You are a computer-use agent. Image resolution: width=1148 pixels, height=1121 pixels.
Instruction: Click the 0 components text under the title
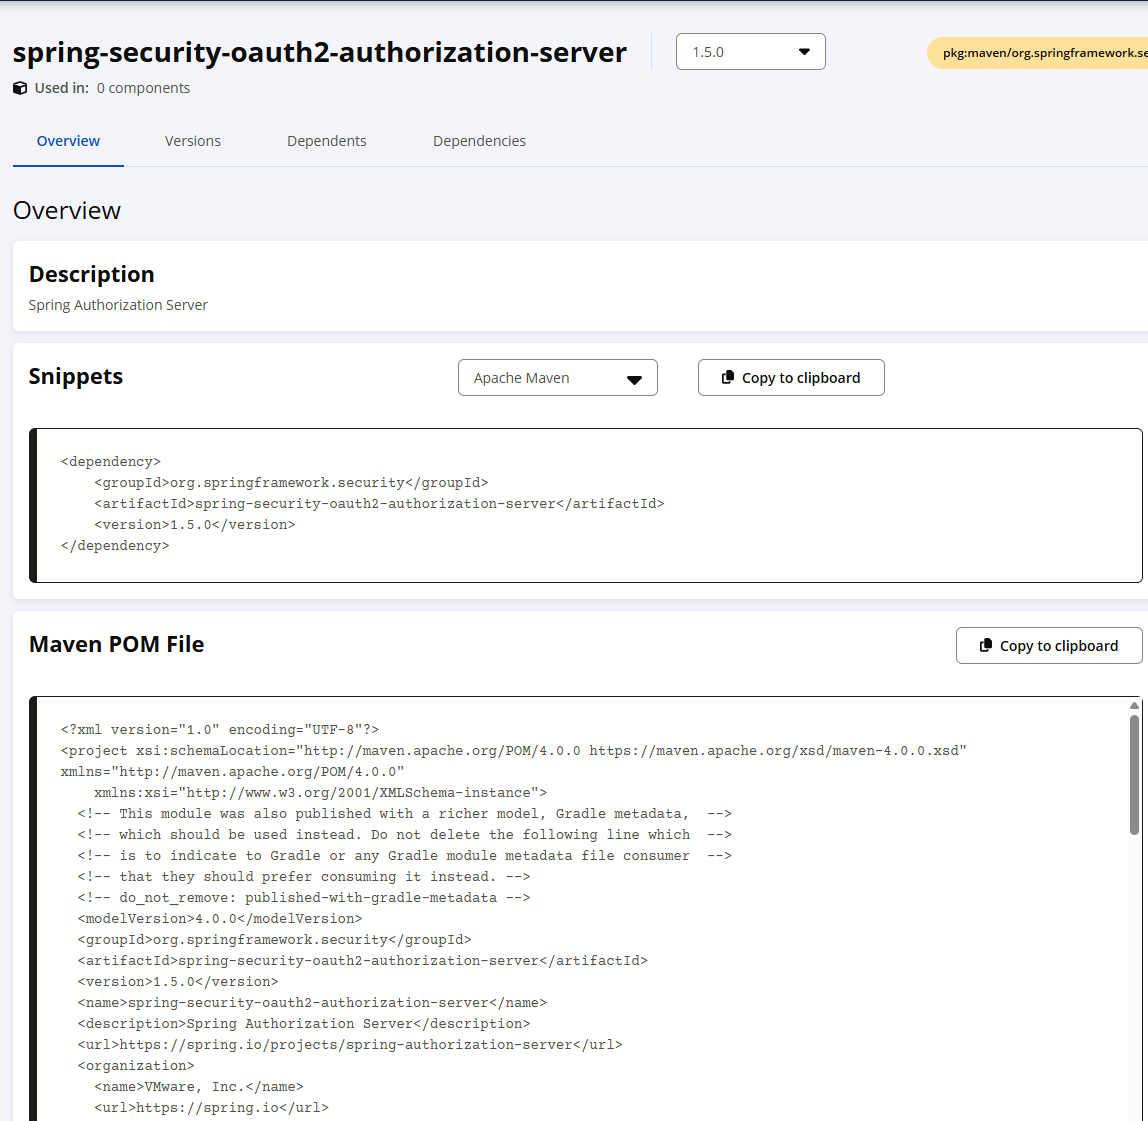[x=143, y=88]
